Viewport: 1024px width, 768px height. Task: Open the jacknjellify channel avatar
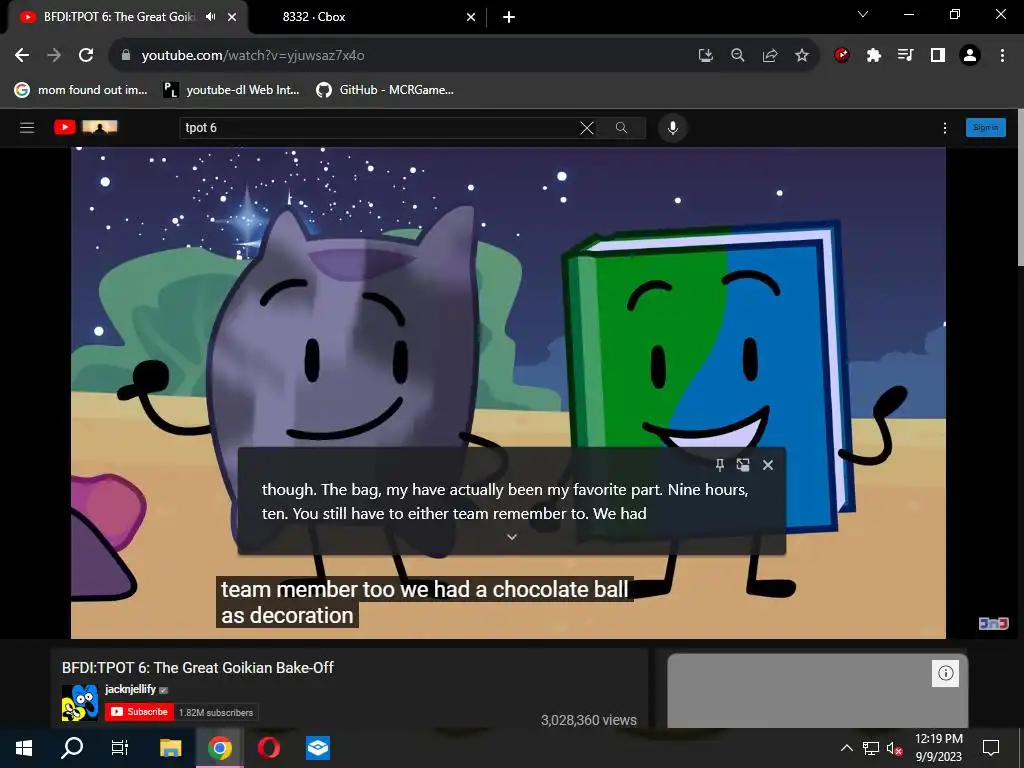point(80,703)
